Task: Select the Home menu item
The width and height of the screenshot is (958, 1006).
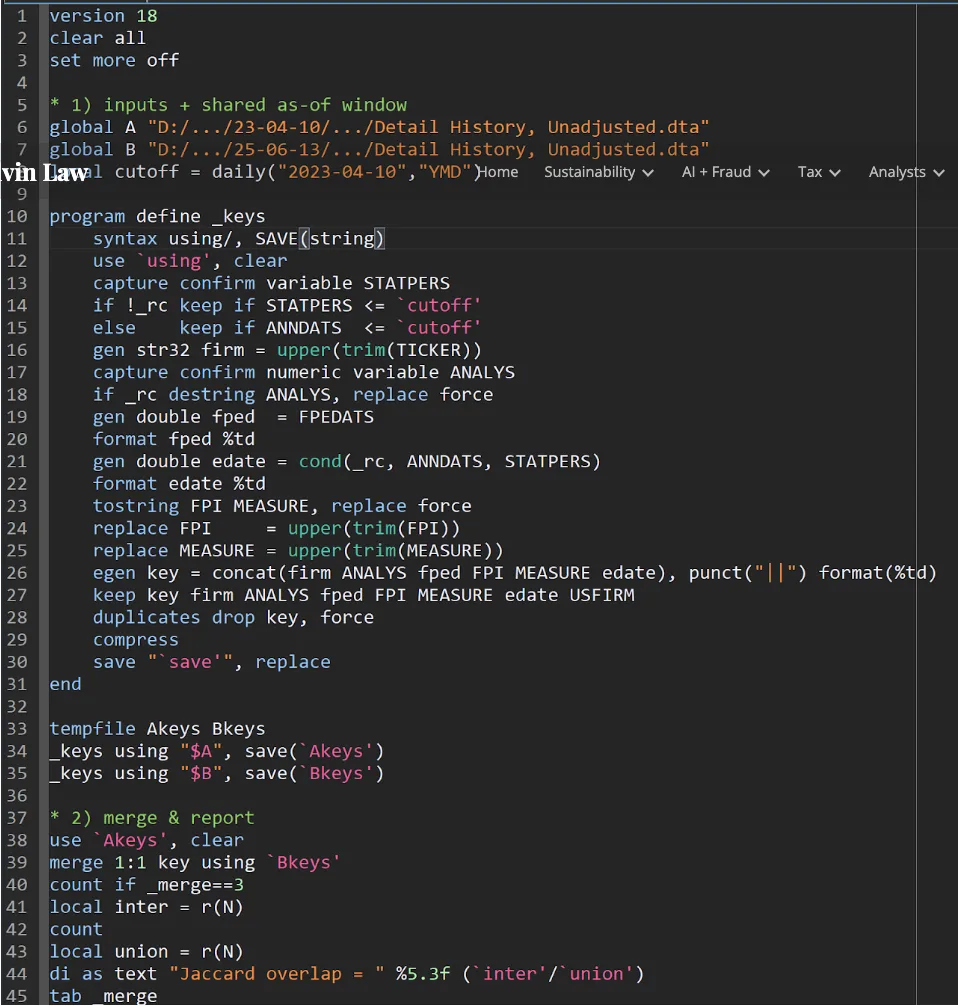Action: (x=497, y=172)
